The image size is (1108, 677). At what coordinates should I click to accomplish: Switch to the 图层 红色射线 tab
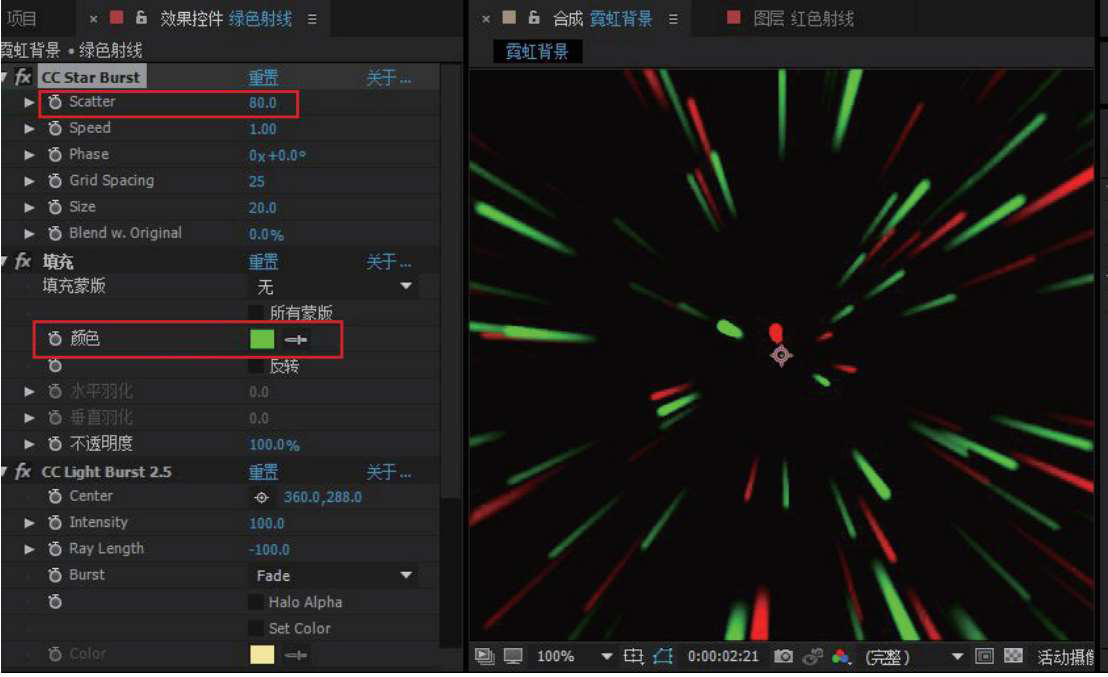click(803, 19)
